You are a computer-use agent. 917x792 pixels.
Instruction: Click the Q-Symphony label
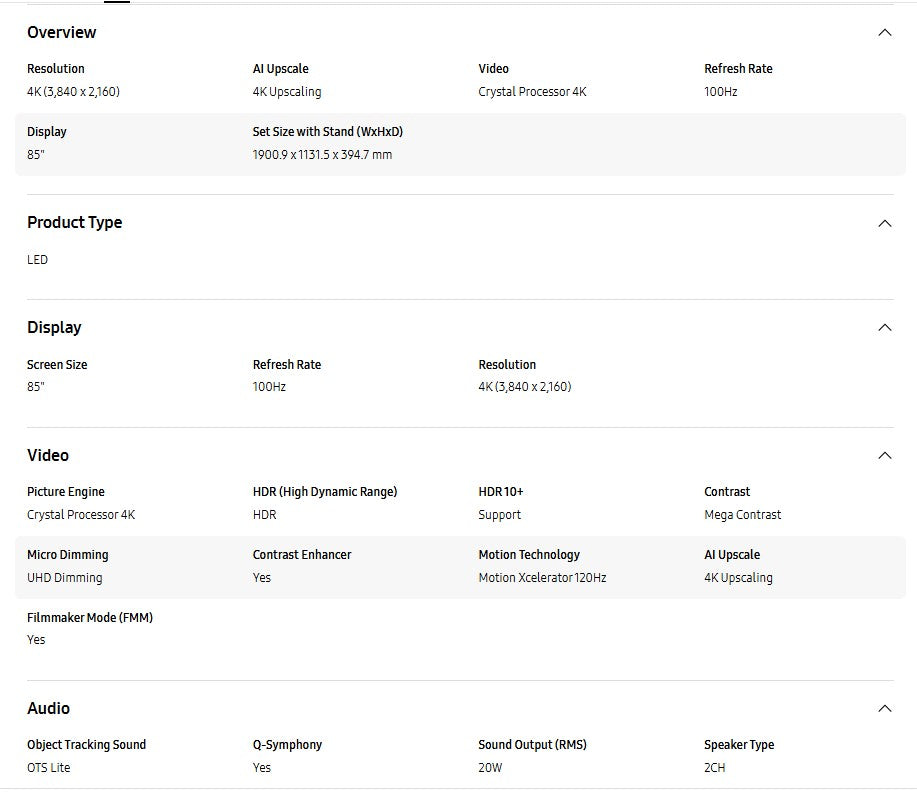tap(287, 745)
